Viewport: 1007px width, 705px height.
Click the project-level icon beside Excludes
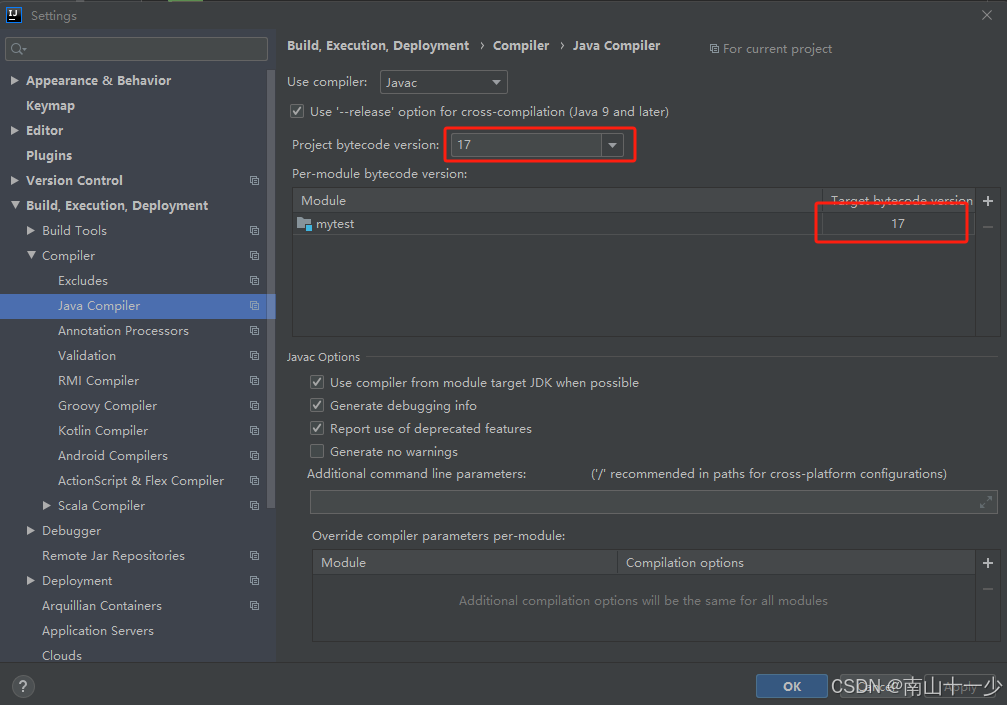tap(254, 281)
